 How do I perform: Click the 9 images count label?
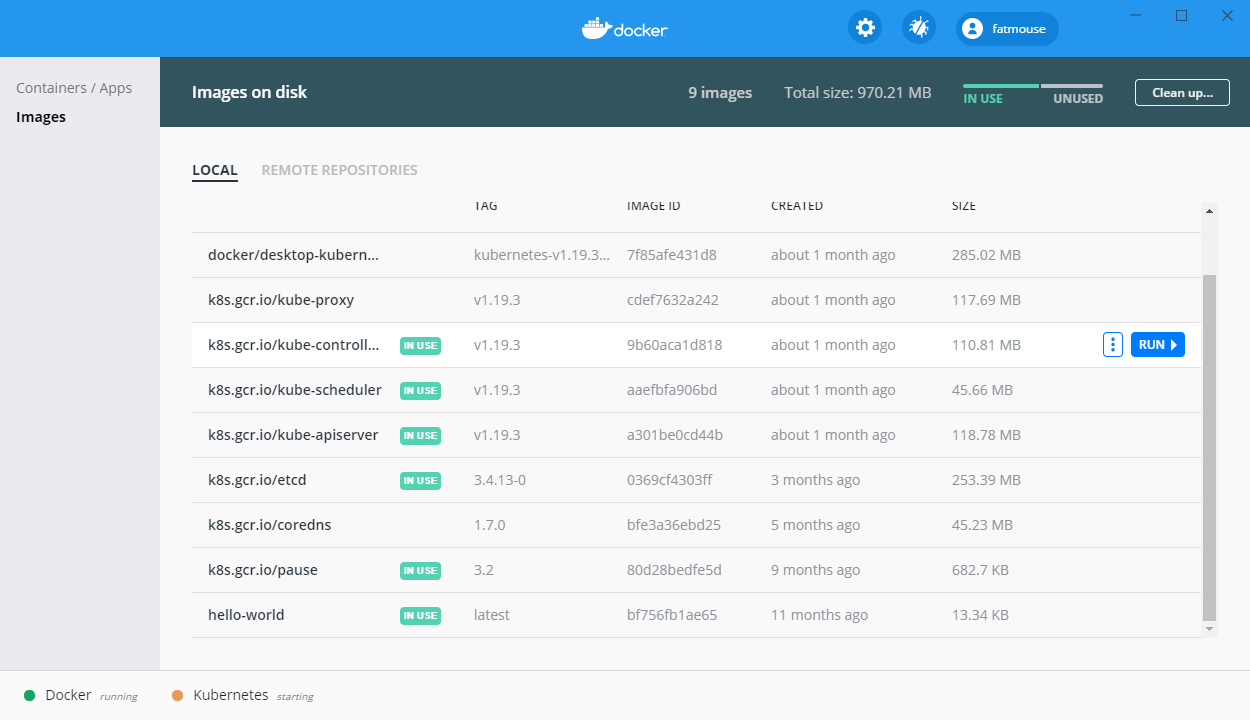click(720, 93)
